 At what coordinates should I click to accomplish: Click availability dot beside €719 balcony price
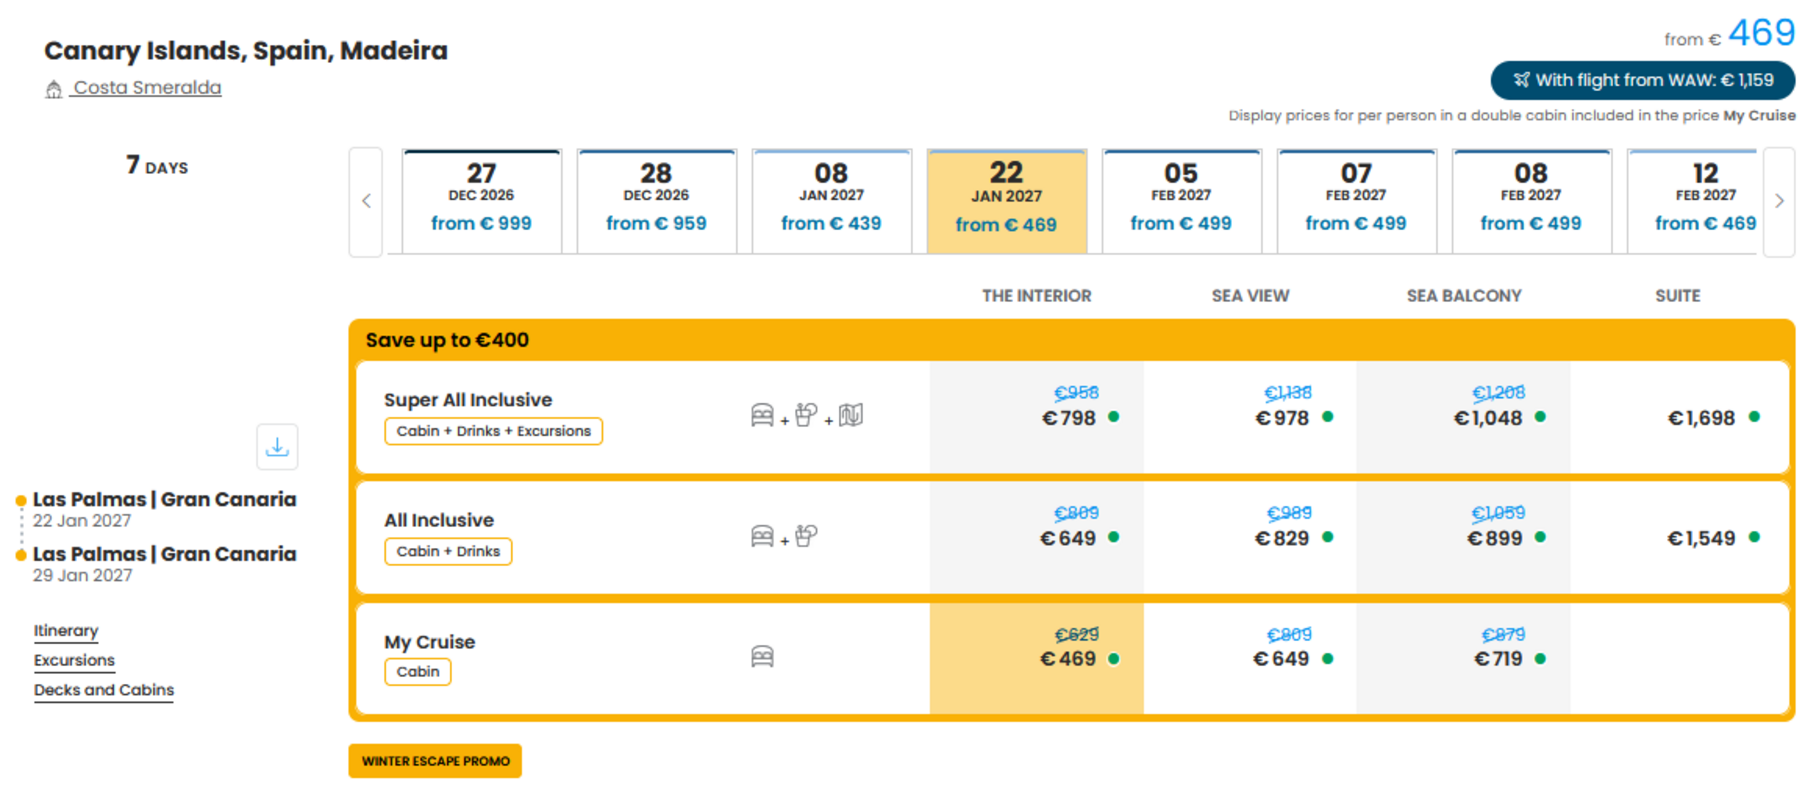tap(1540, 659)
